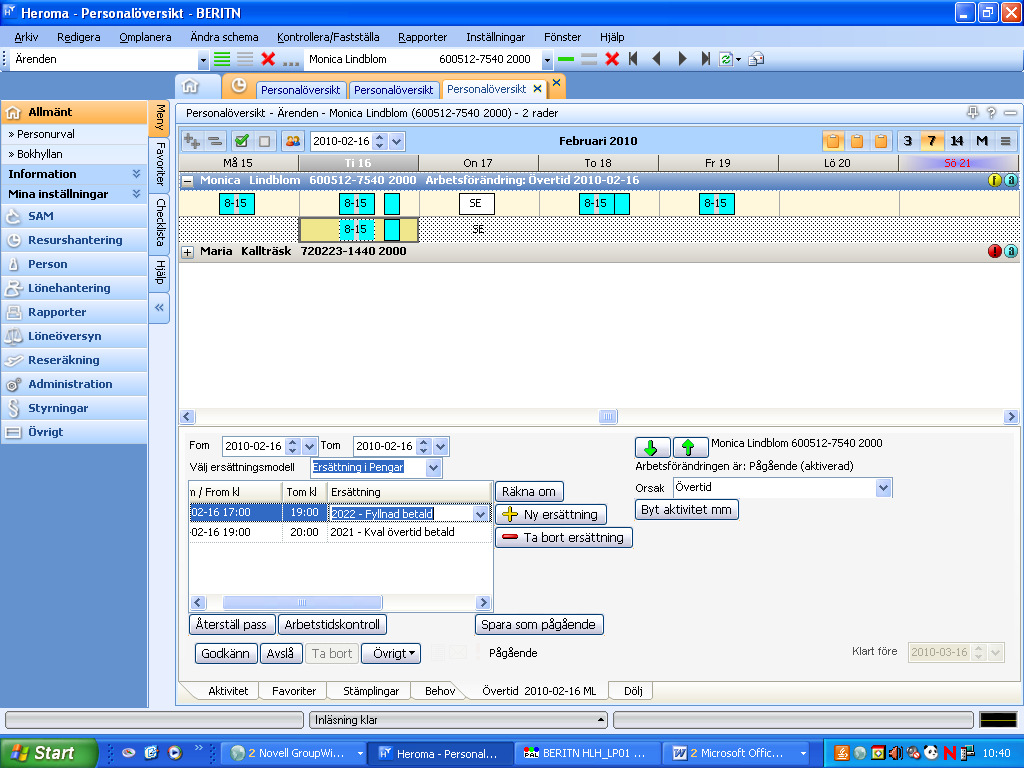
Task: Click the schedule grid horizontal scrollbar thumb
Action: 607,417
